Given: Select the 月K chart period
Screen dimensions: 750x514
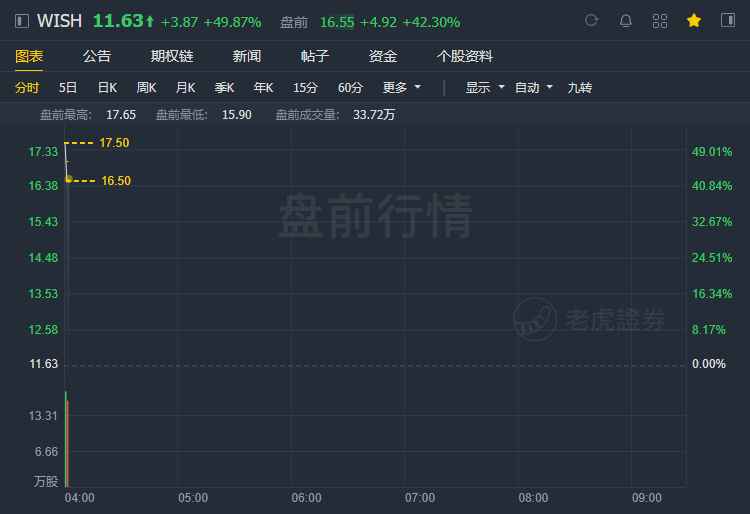Looking at the screenshot, I should 186,87.
